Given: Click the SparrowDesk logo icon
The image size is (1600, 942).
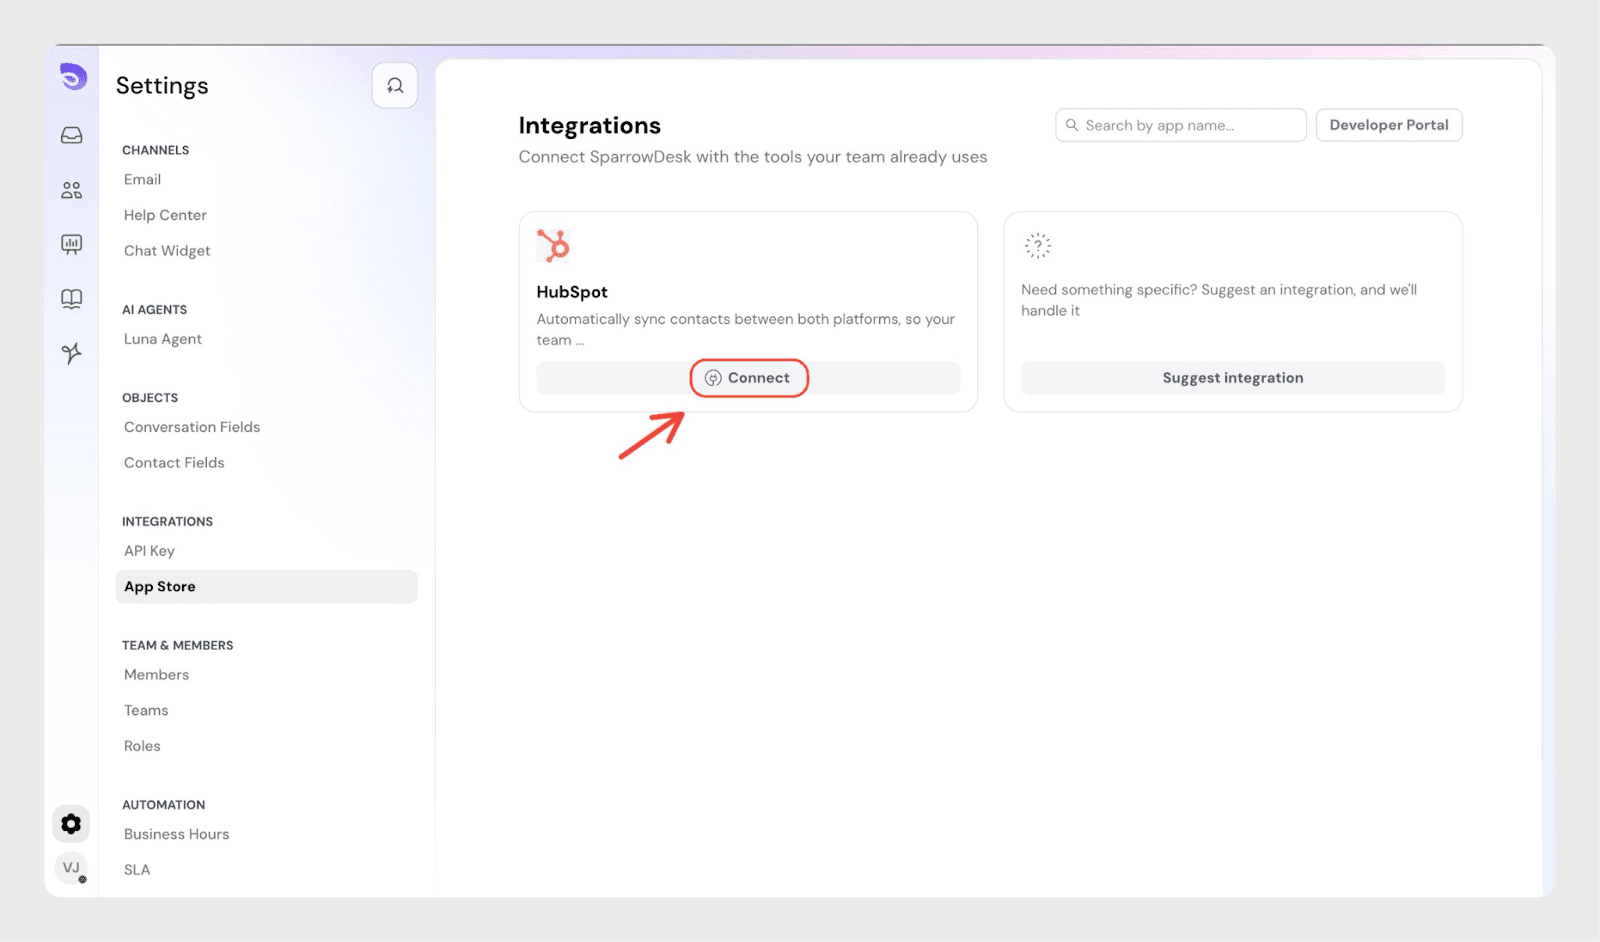Looking at the screenshot, I should click(73, 76).
